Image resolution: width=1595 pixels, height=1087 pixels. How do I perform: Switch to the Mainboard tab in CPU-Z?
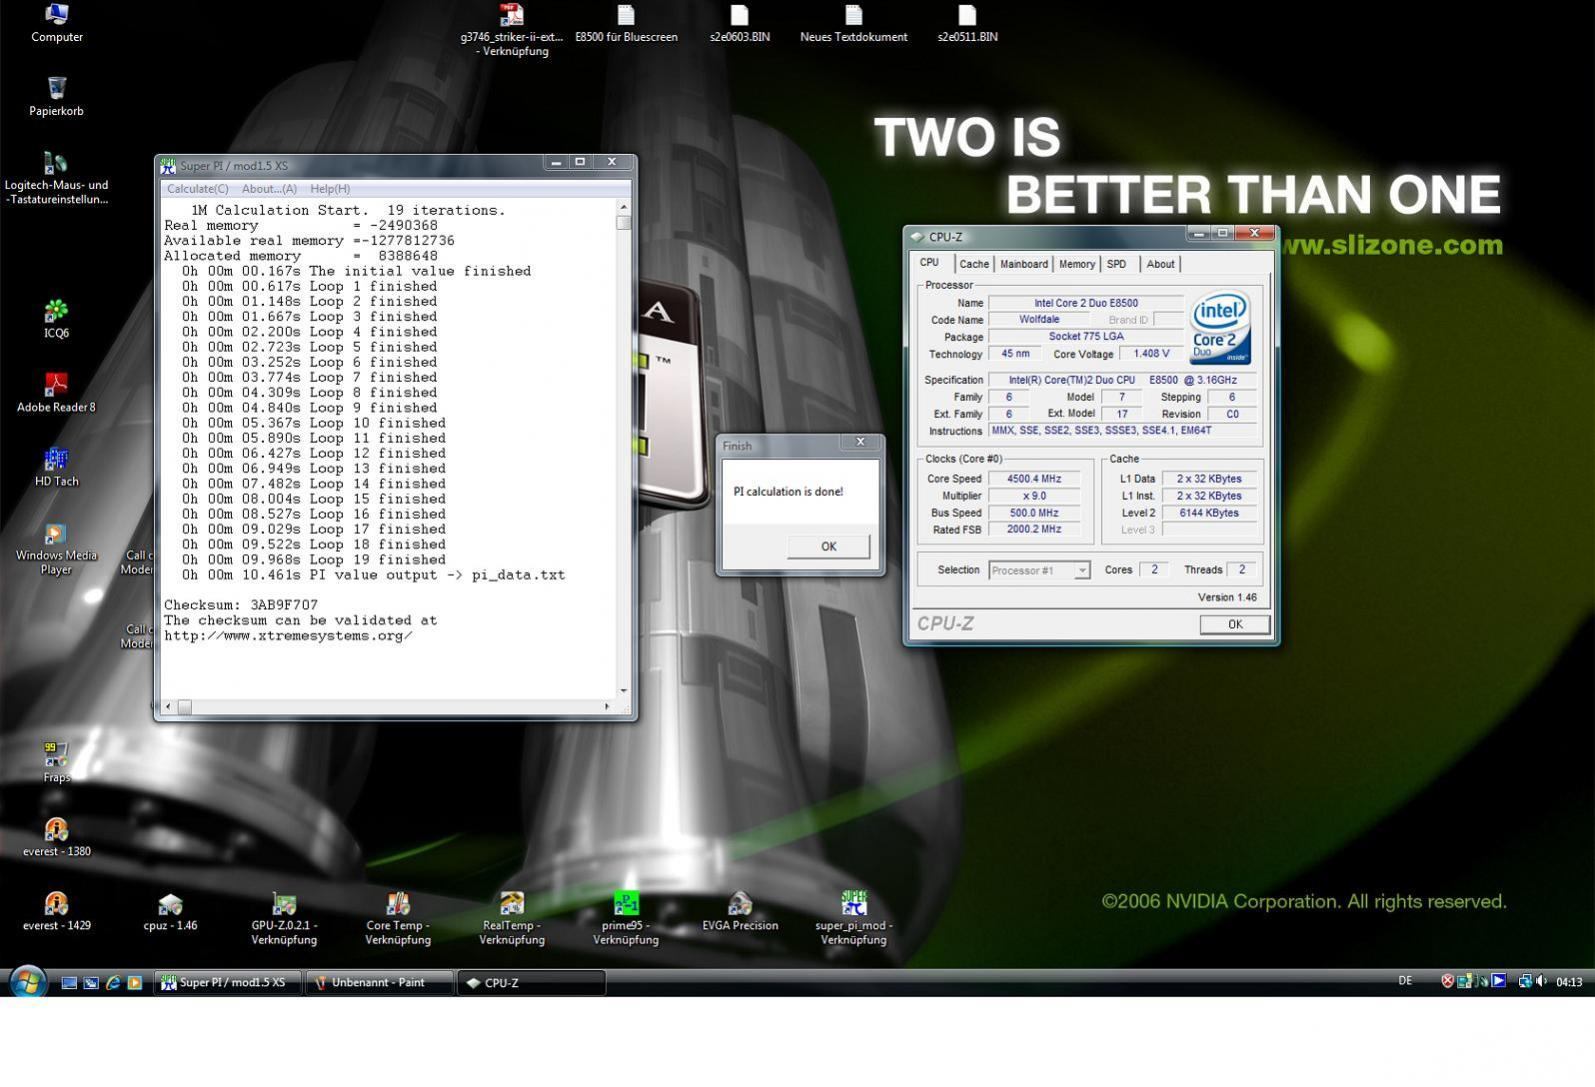(x=1024, y=264)
